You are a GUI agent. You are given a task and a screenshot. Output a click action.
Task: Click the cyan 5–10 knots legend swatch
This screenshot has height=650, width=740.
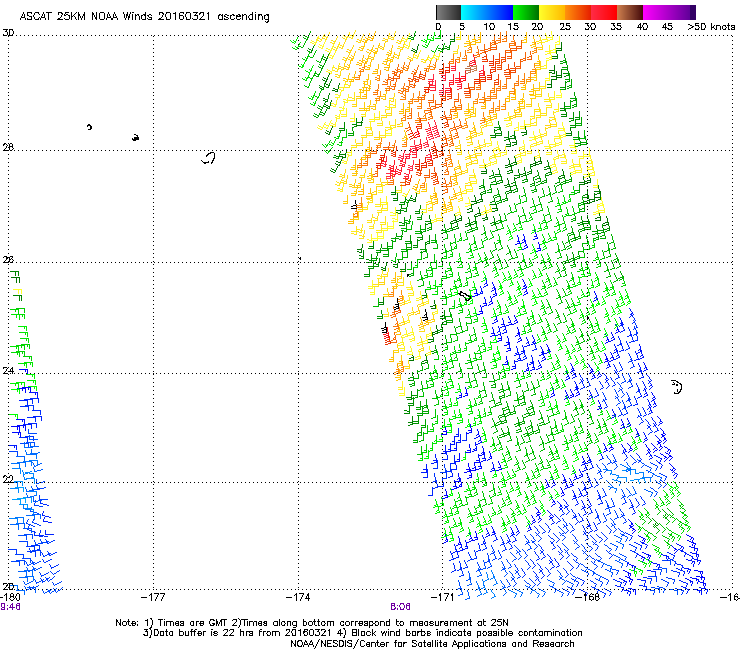[474, 12]
